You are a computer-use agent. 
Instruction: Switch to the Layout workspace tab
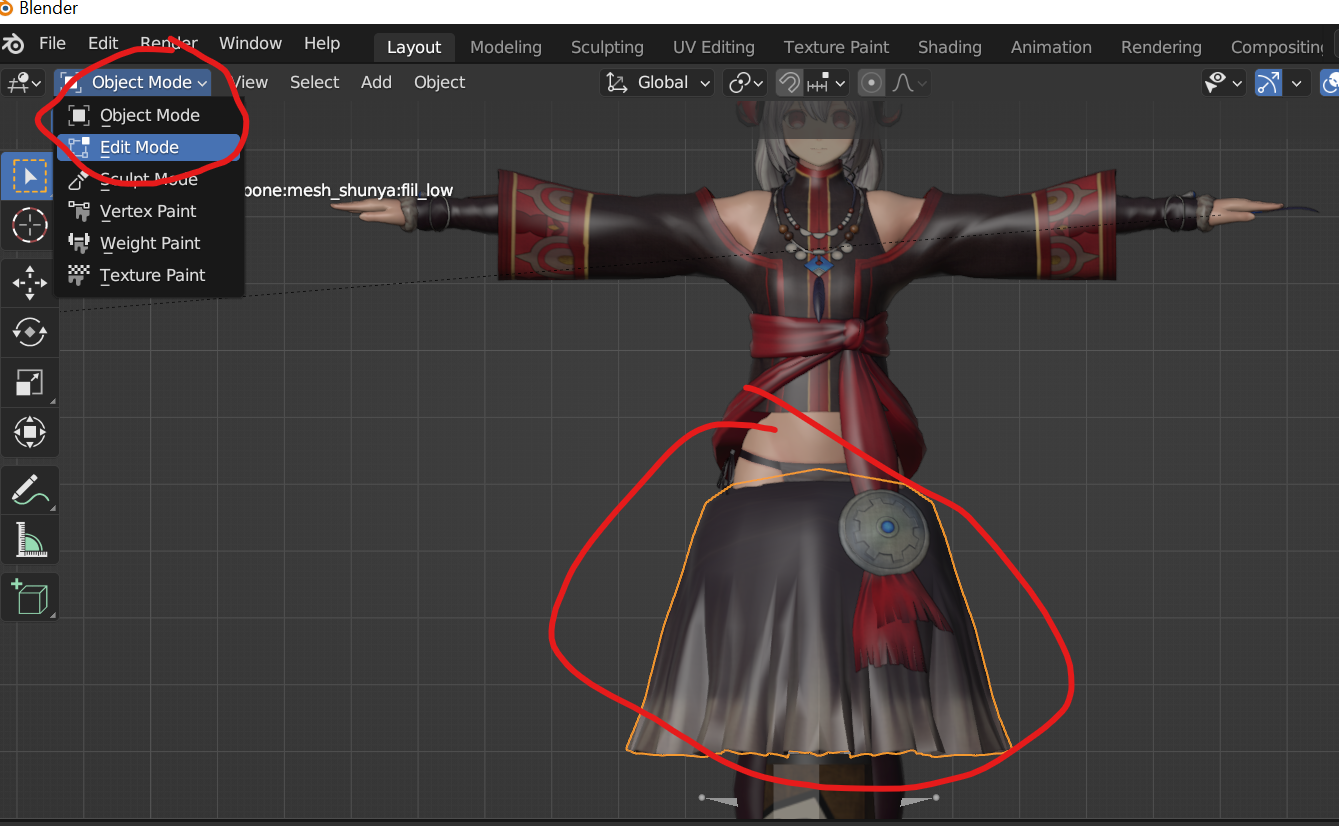point(414,47)
